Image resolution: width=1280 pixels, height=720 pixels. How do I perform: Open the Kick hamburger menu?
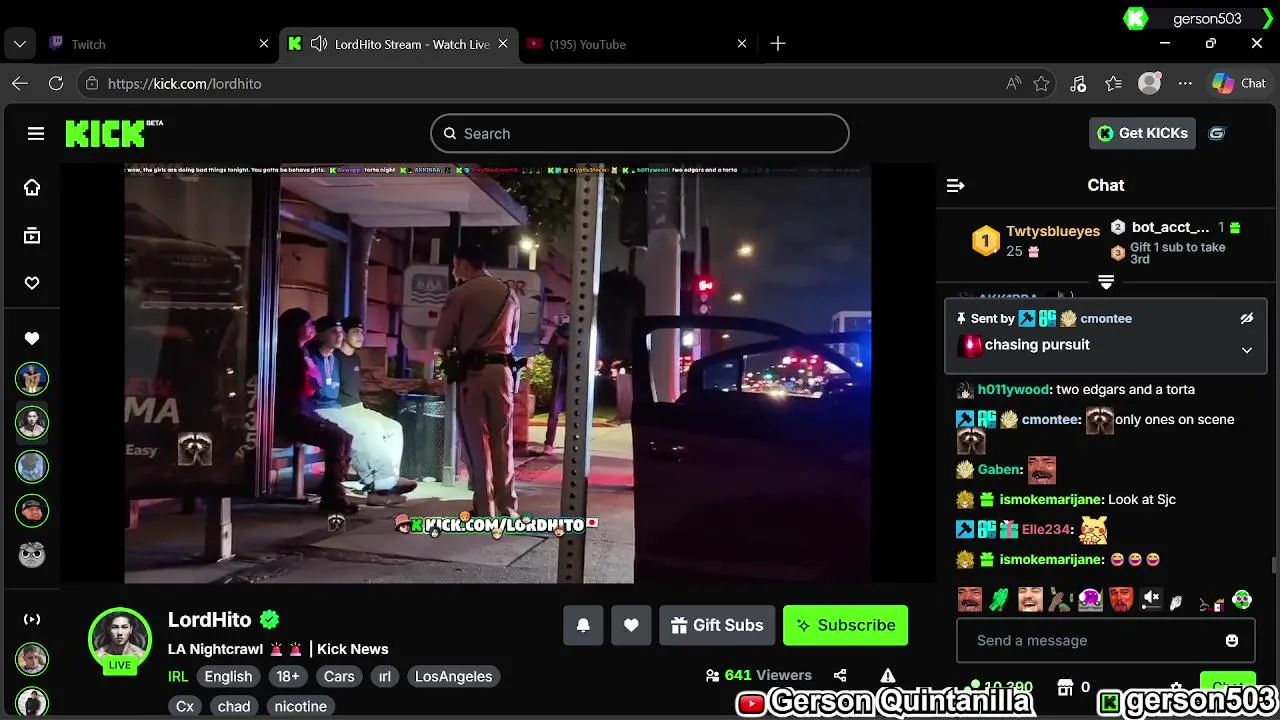(36, 133)
